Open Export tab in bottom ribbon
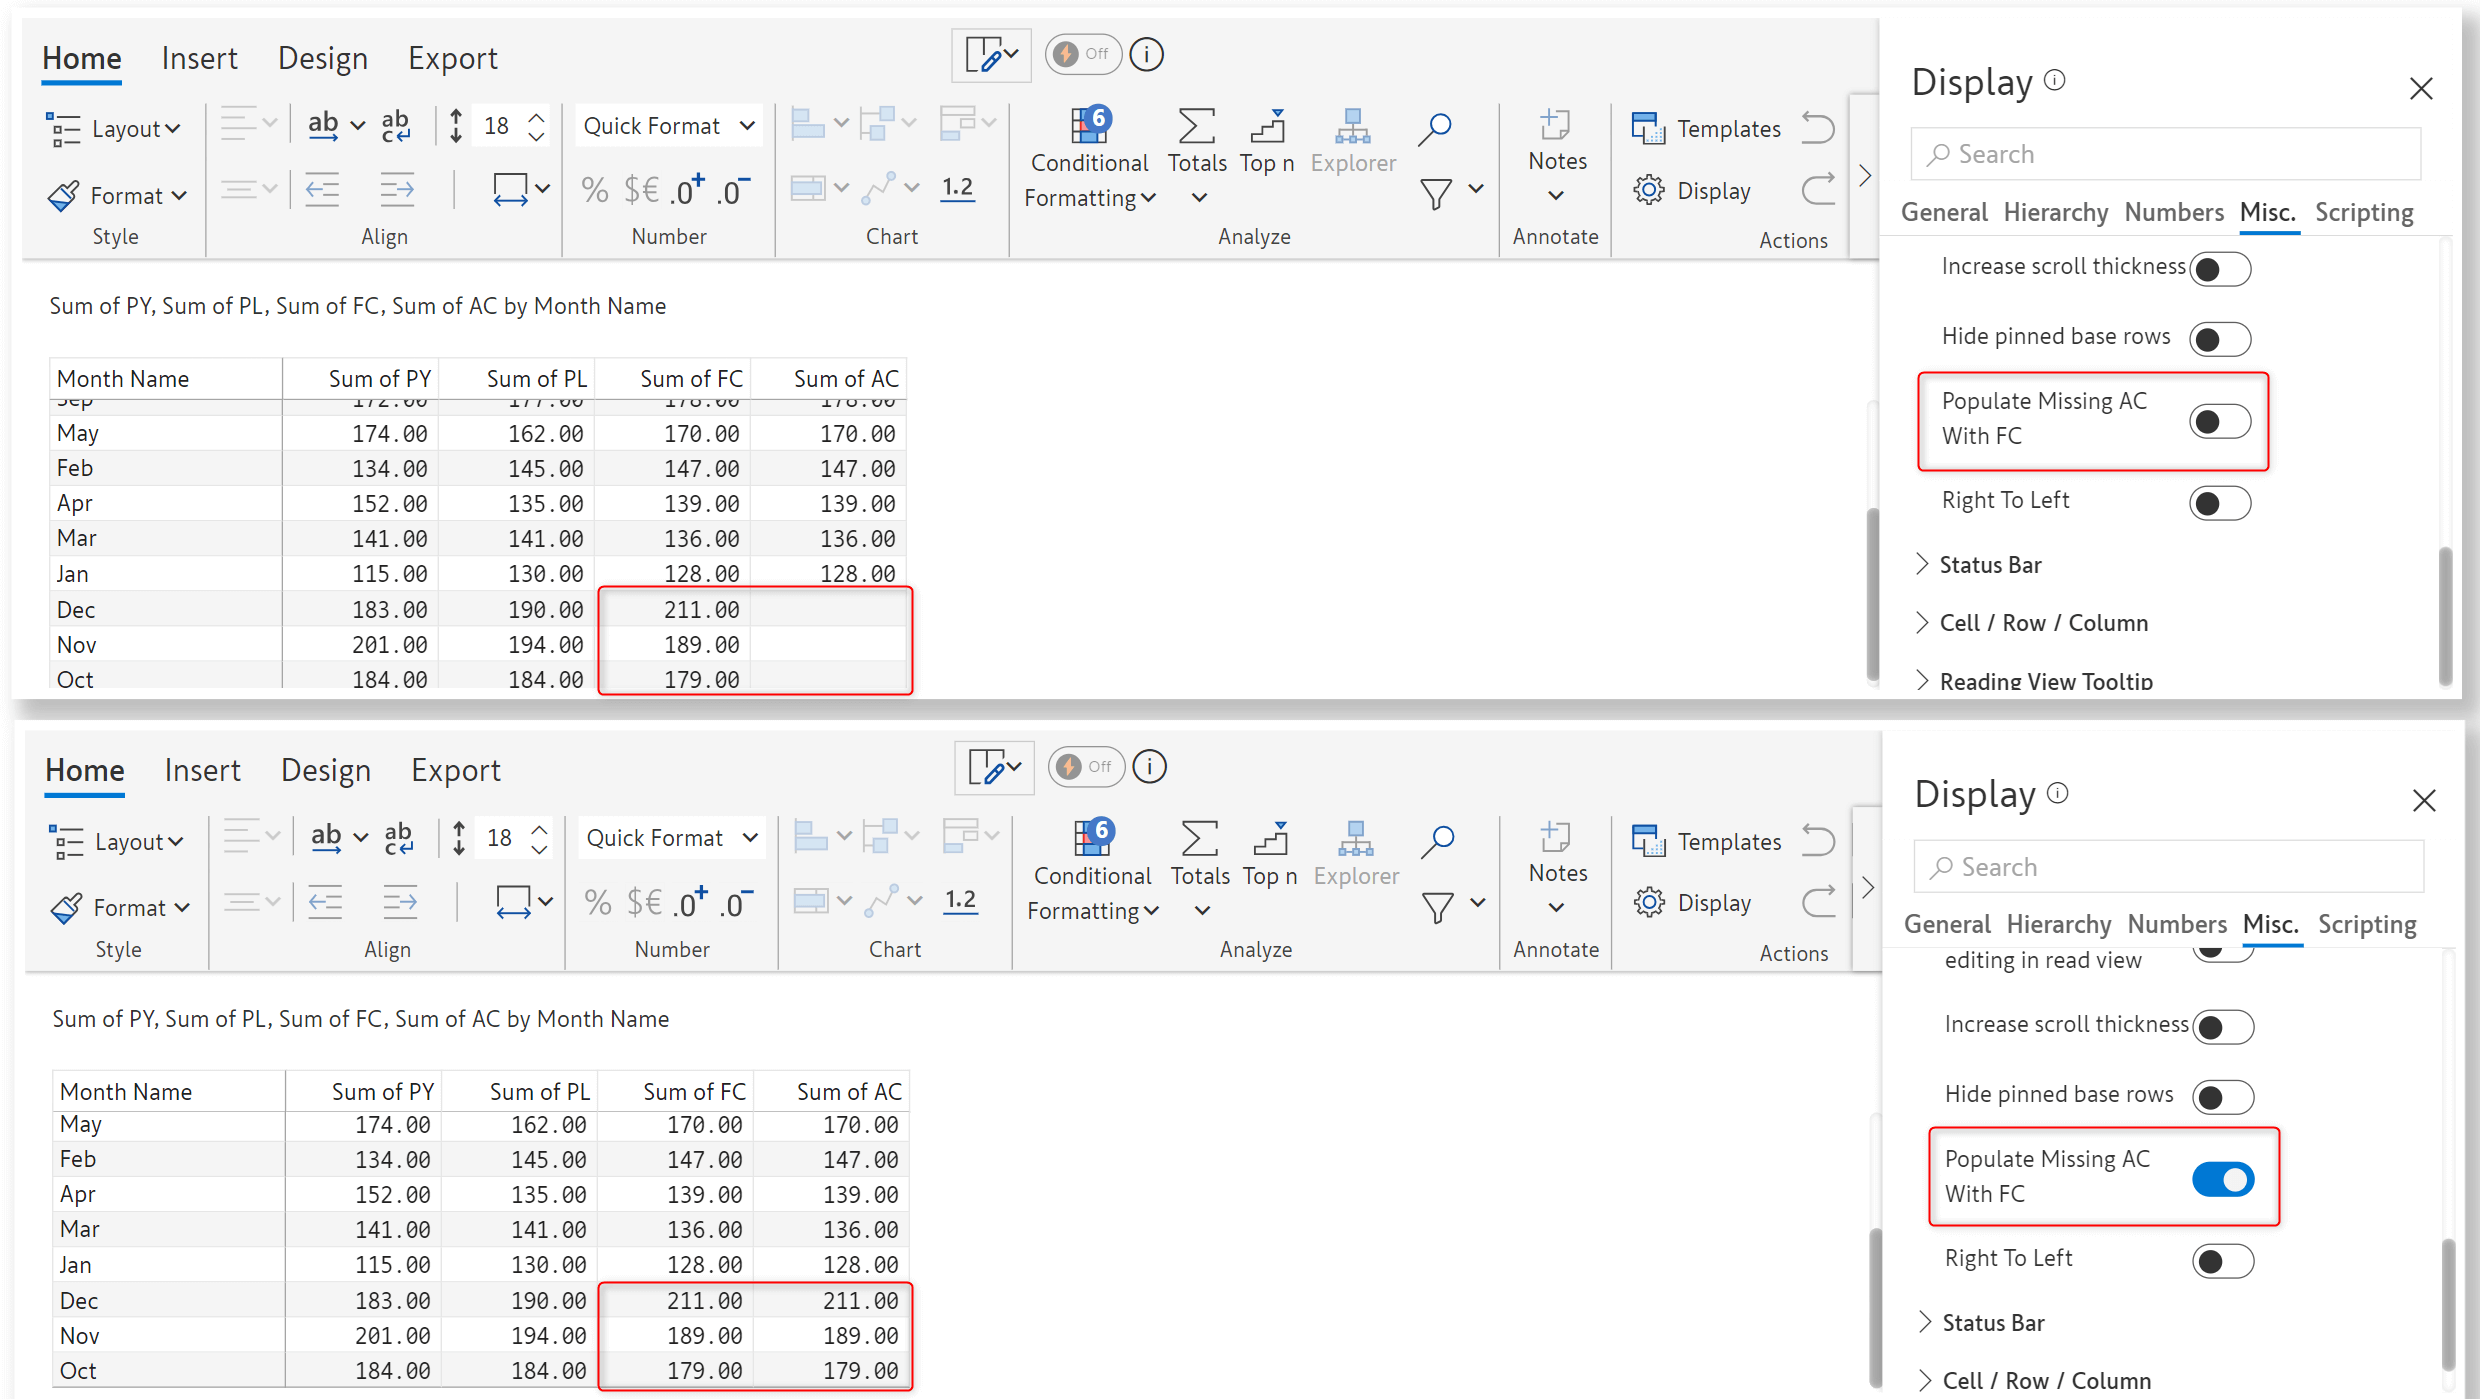Screen dimensions: 2480x1399 coord(455,770)
